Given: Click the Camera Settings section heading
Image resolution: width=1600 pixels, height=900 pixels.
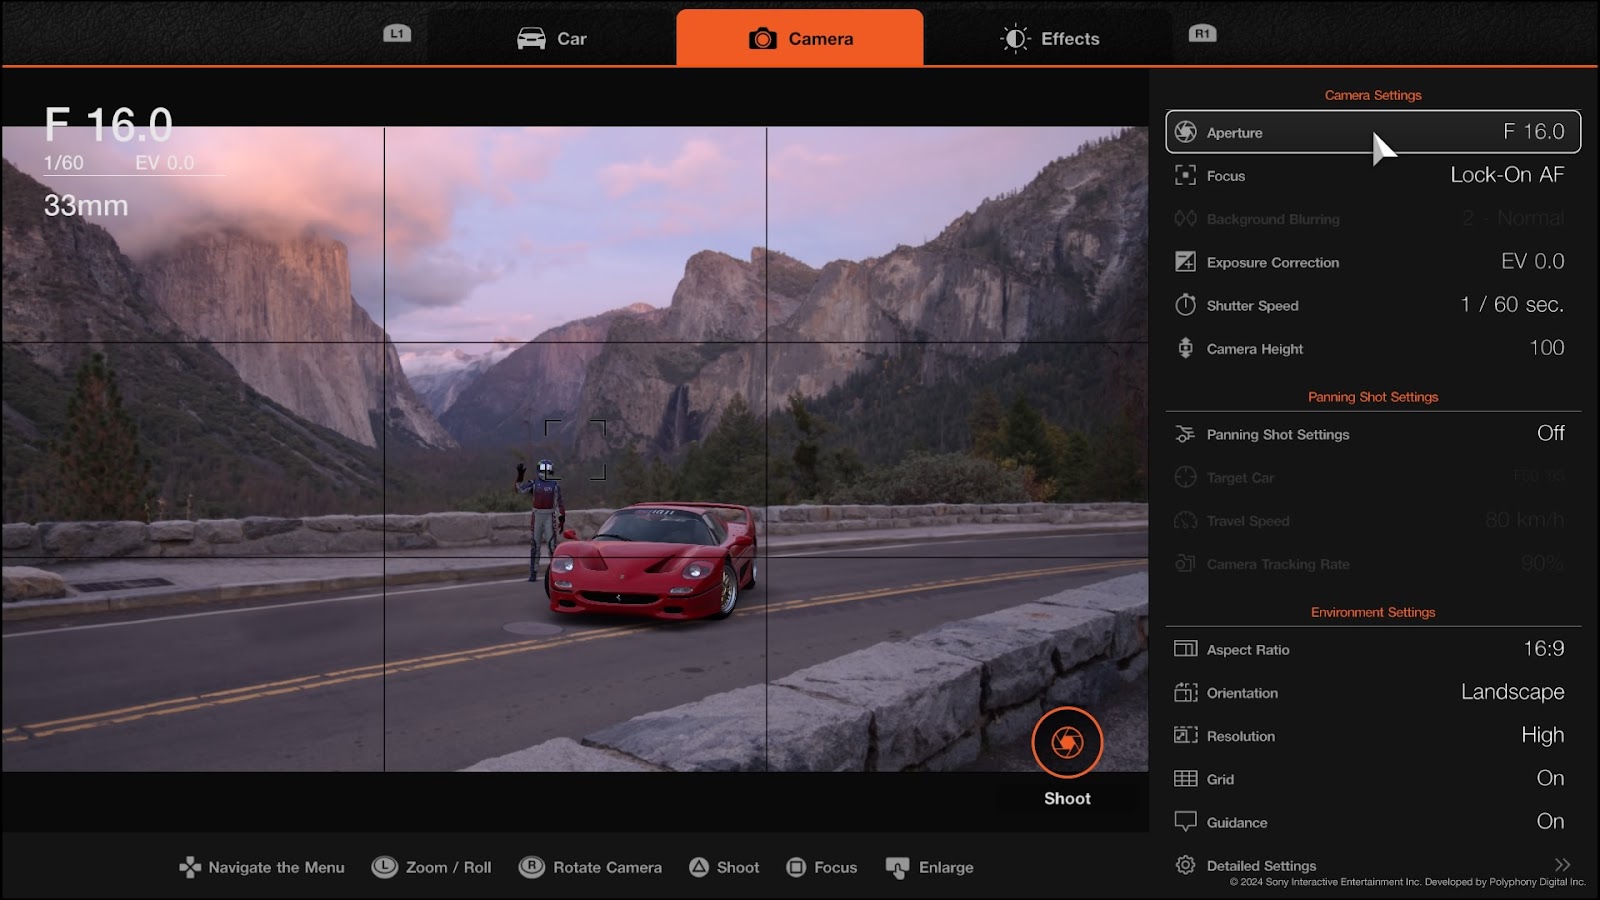Looking at the screenshot, I should coord(1373,95).
